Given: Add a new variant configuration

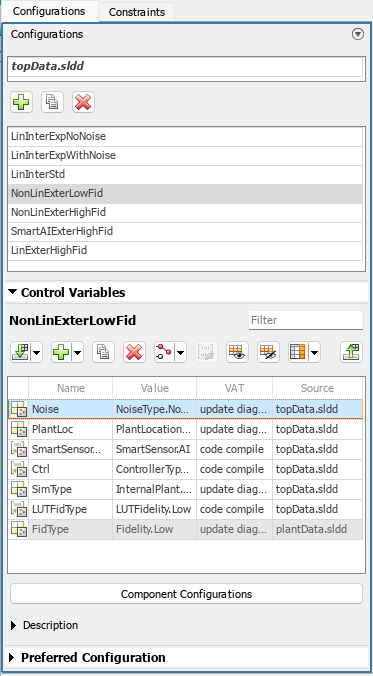Looking at the screenshot, I should [21, 102].
